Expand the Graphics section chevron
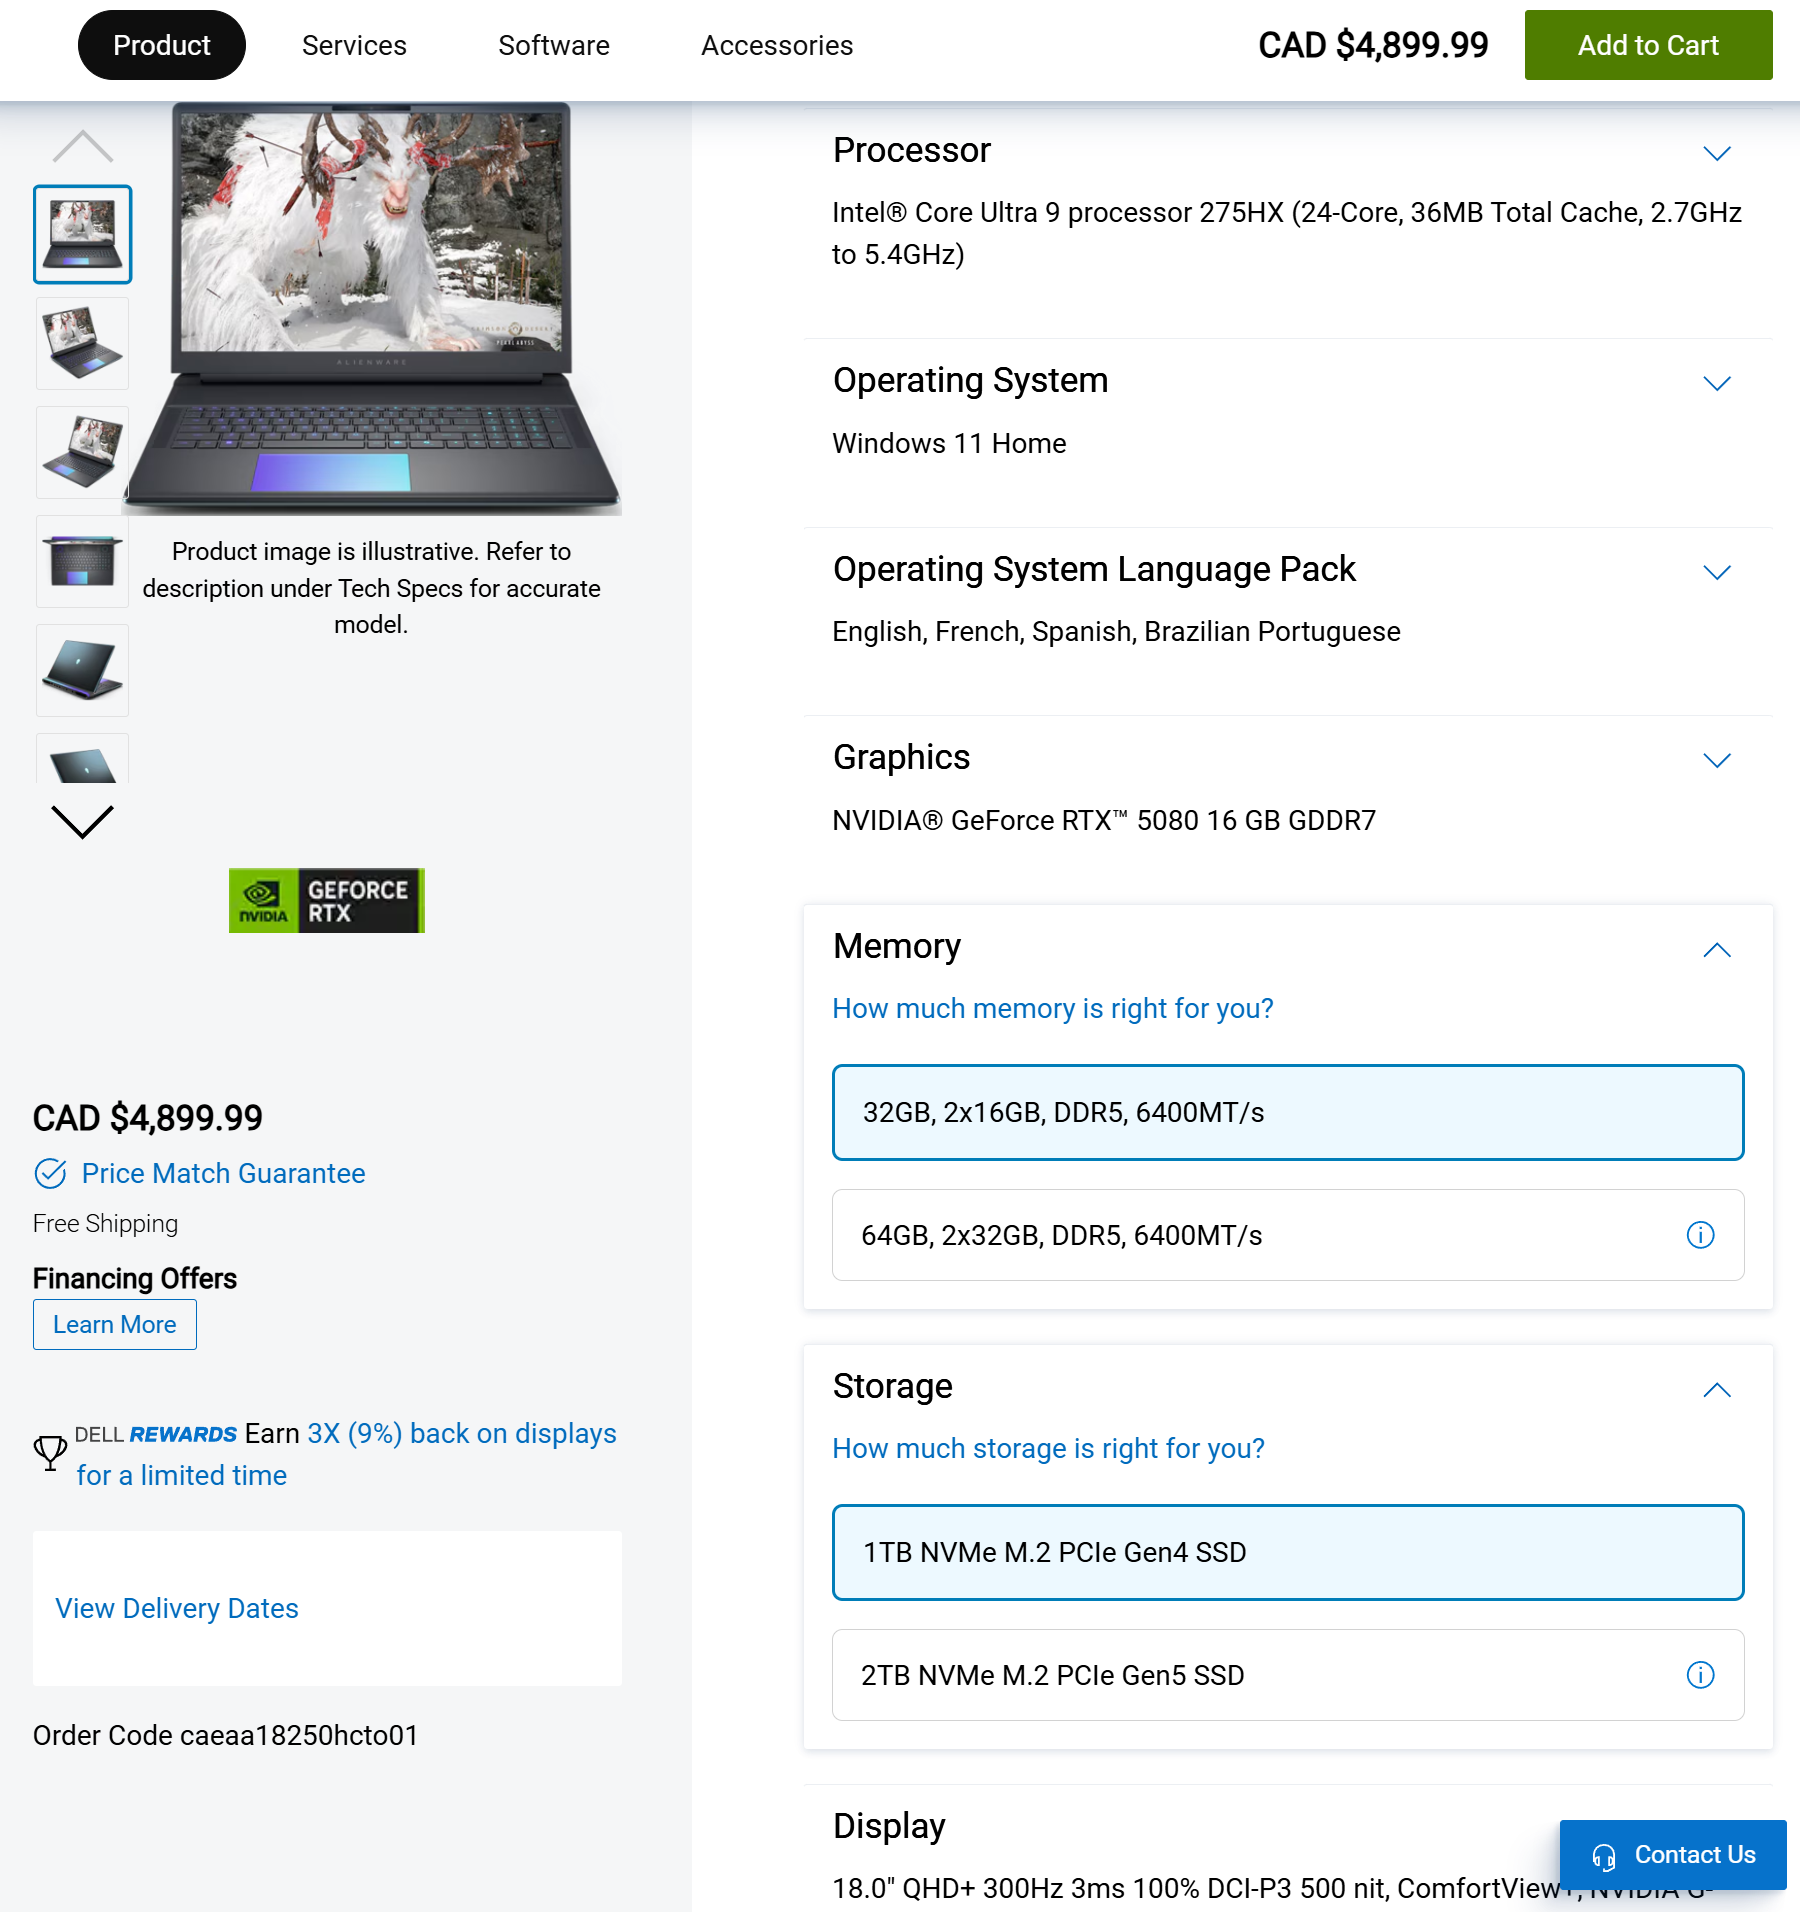The image size is (1800, 1912). (1717, 760)
